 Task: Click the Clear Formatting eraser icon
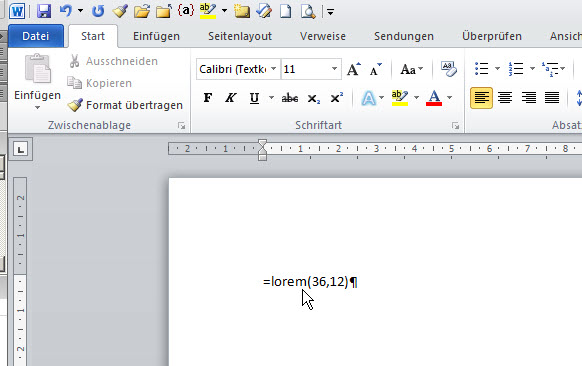pyautogui.click(x=448, y=69)
